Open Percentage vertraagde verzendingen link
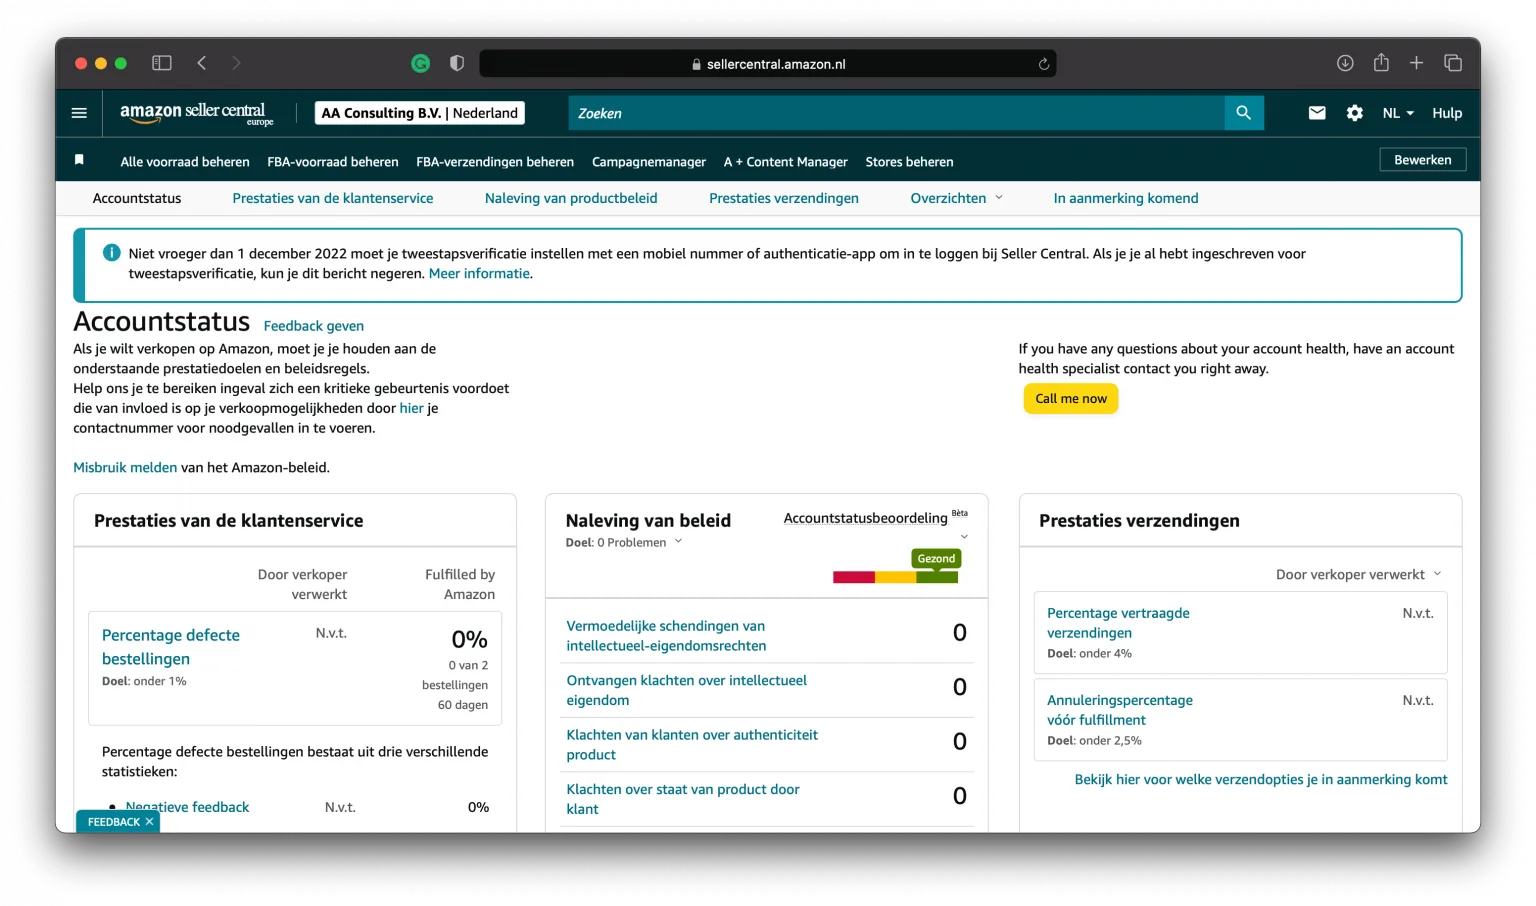 [x=1118, y=623]
